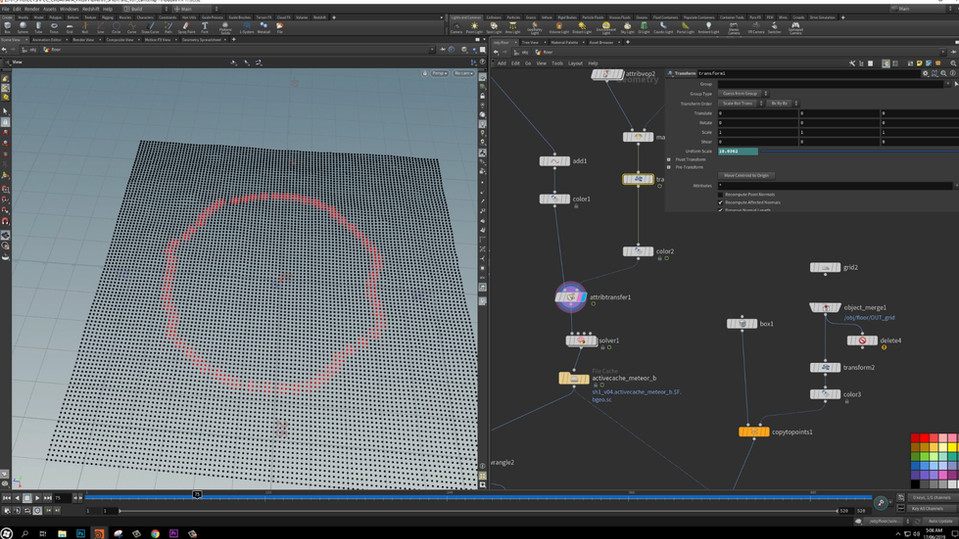Image resolution: width=959 pixels, height=539 pixels.
Task: Select the attribtransfer1 node icon
Action: point(571,296)
